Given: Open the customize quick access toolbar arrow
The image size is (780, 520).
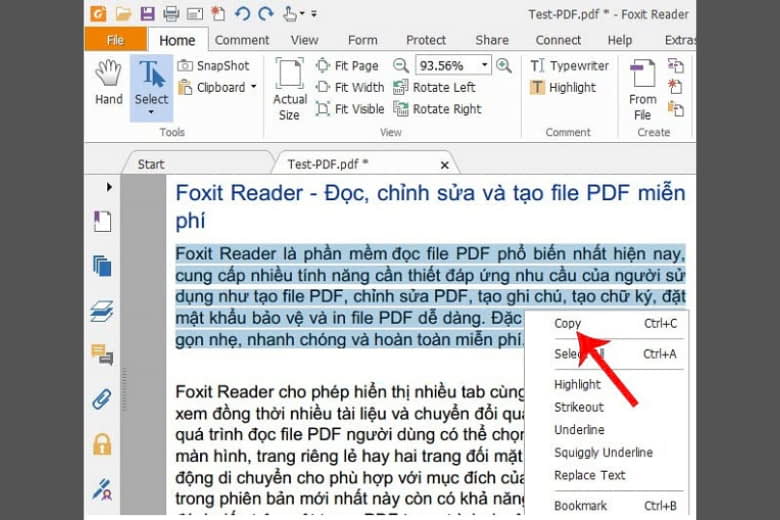Looking at the screenshot, I should [x=314, y=14].
